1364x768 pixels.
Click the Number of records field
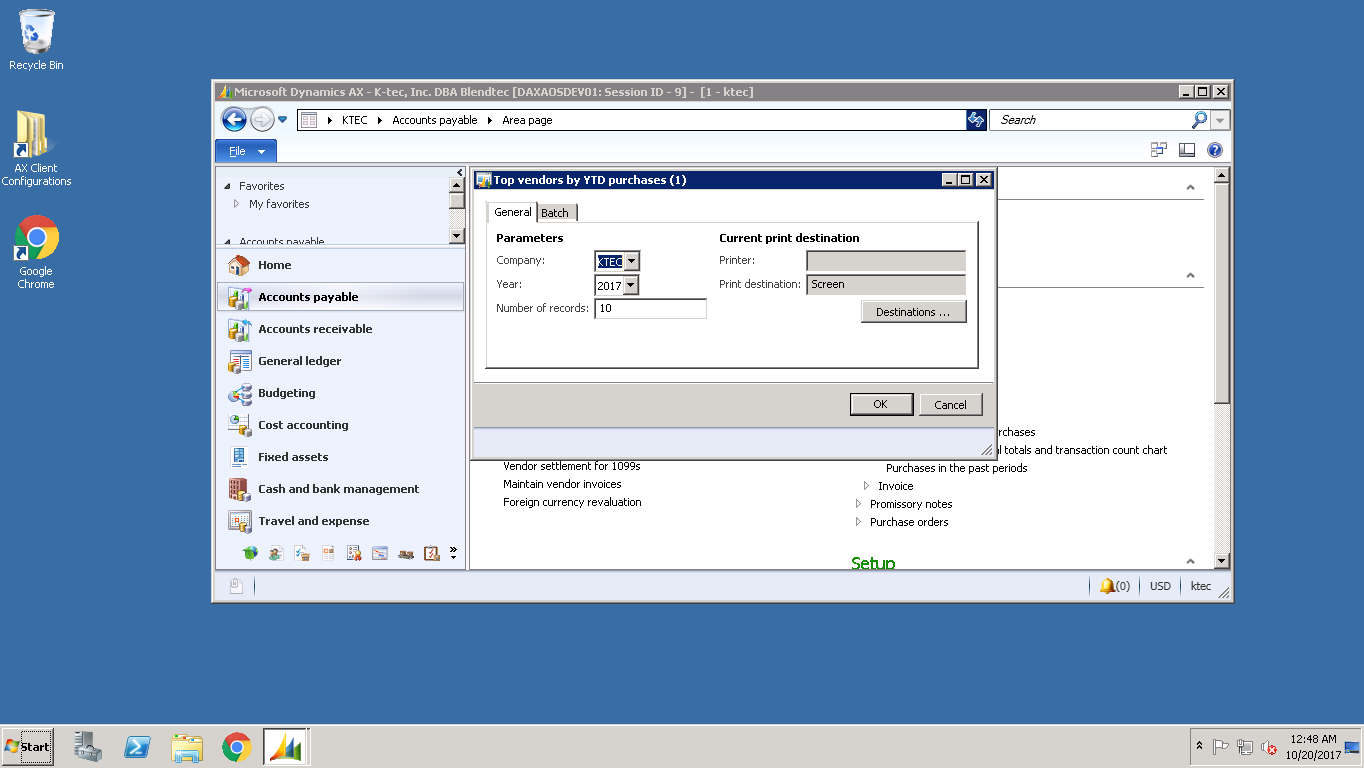click(x=650, y=309)
